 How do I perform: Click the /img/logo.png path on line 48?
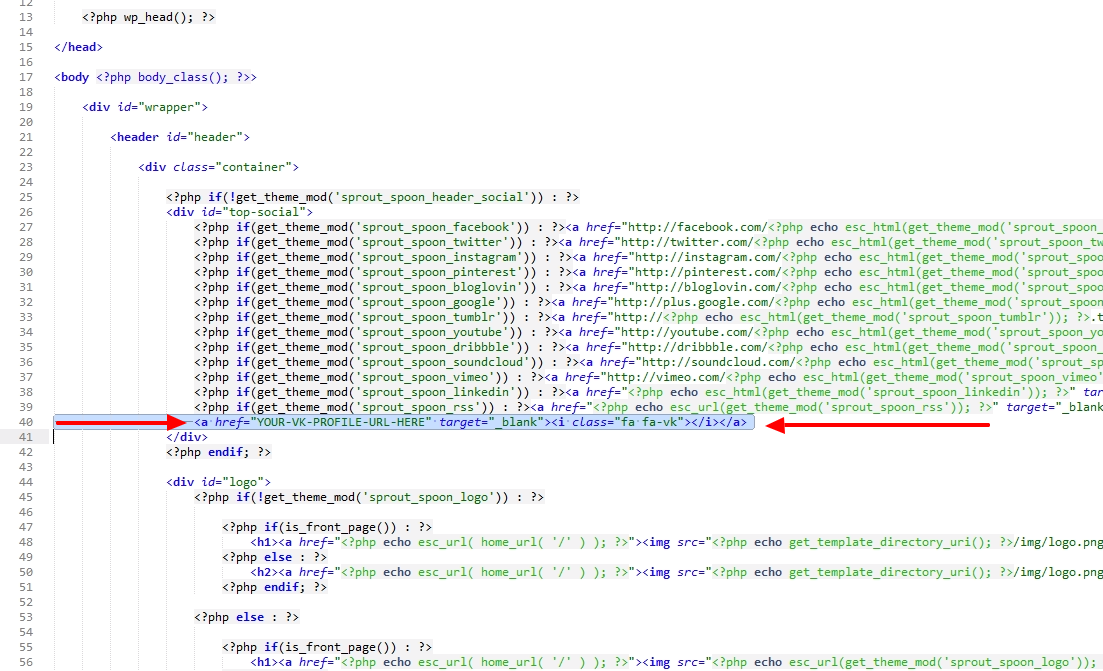pos(1058,542)
